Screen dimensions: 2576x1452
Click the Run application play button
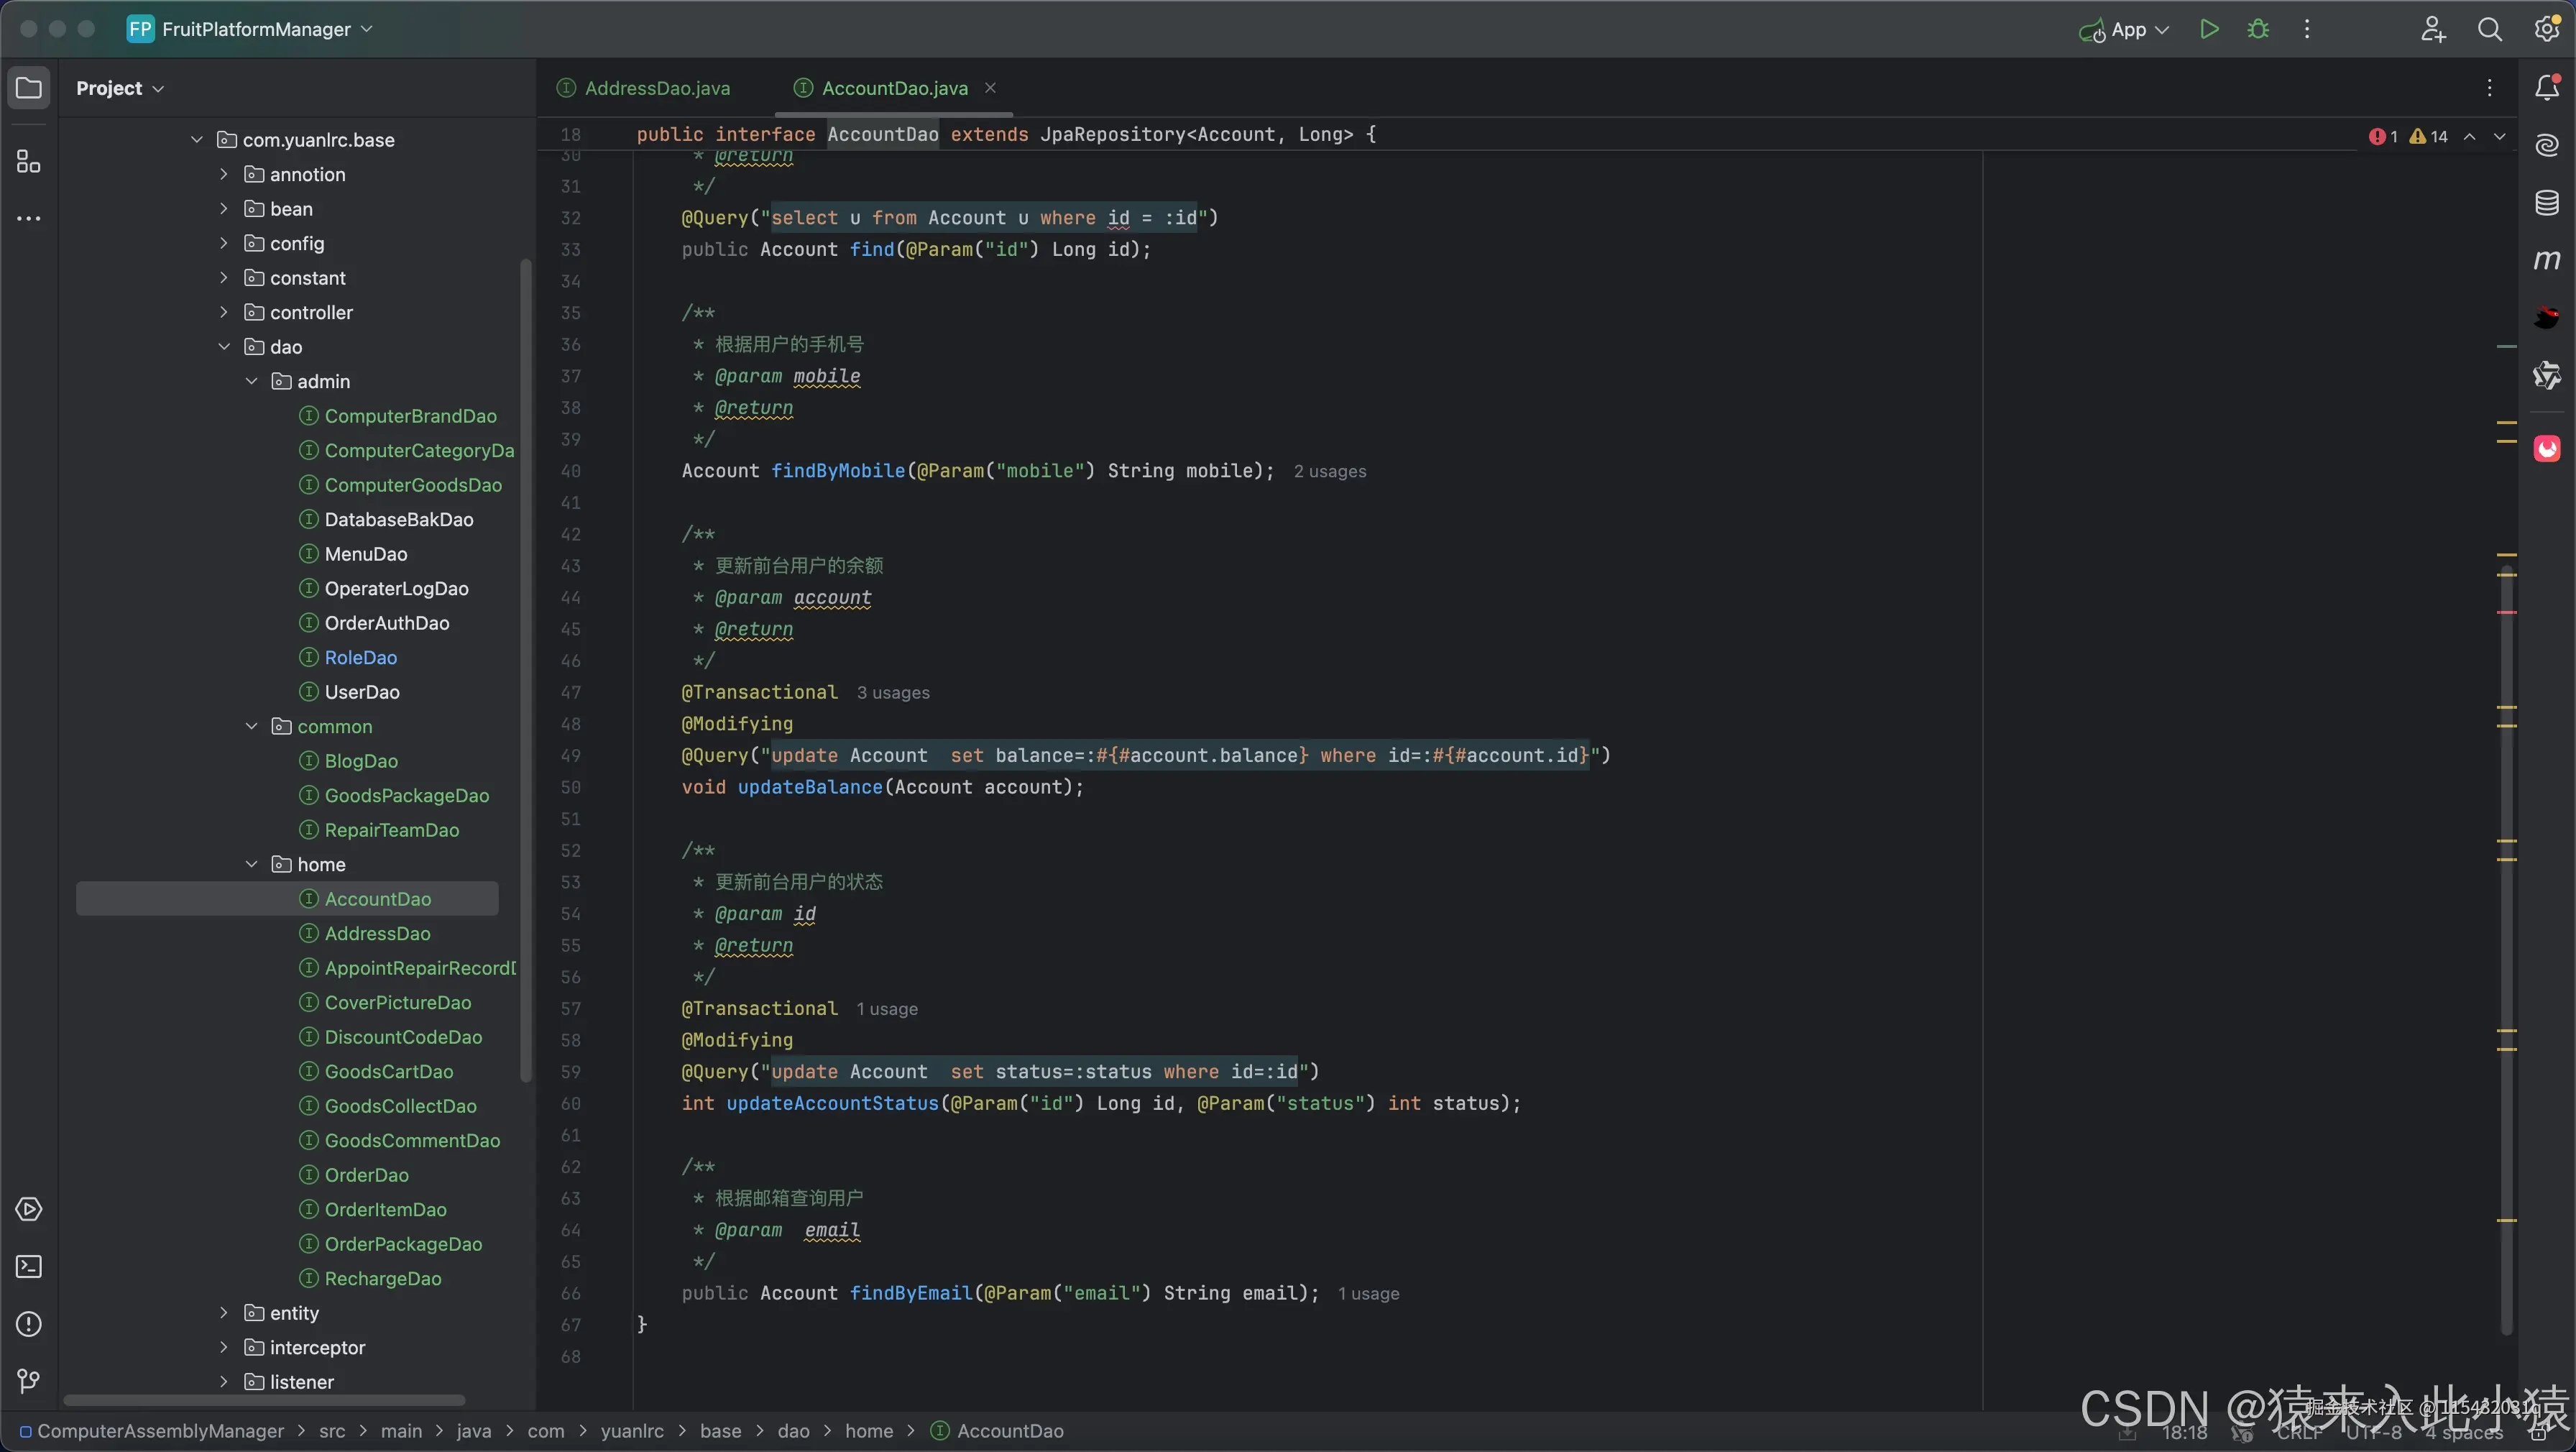point(2209,29)
